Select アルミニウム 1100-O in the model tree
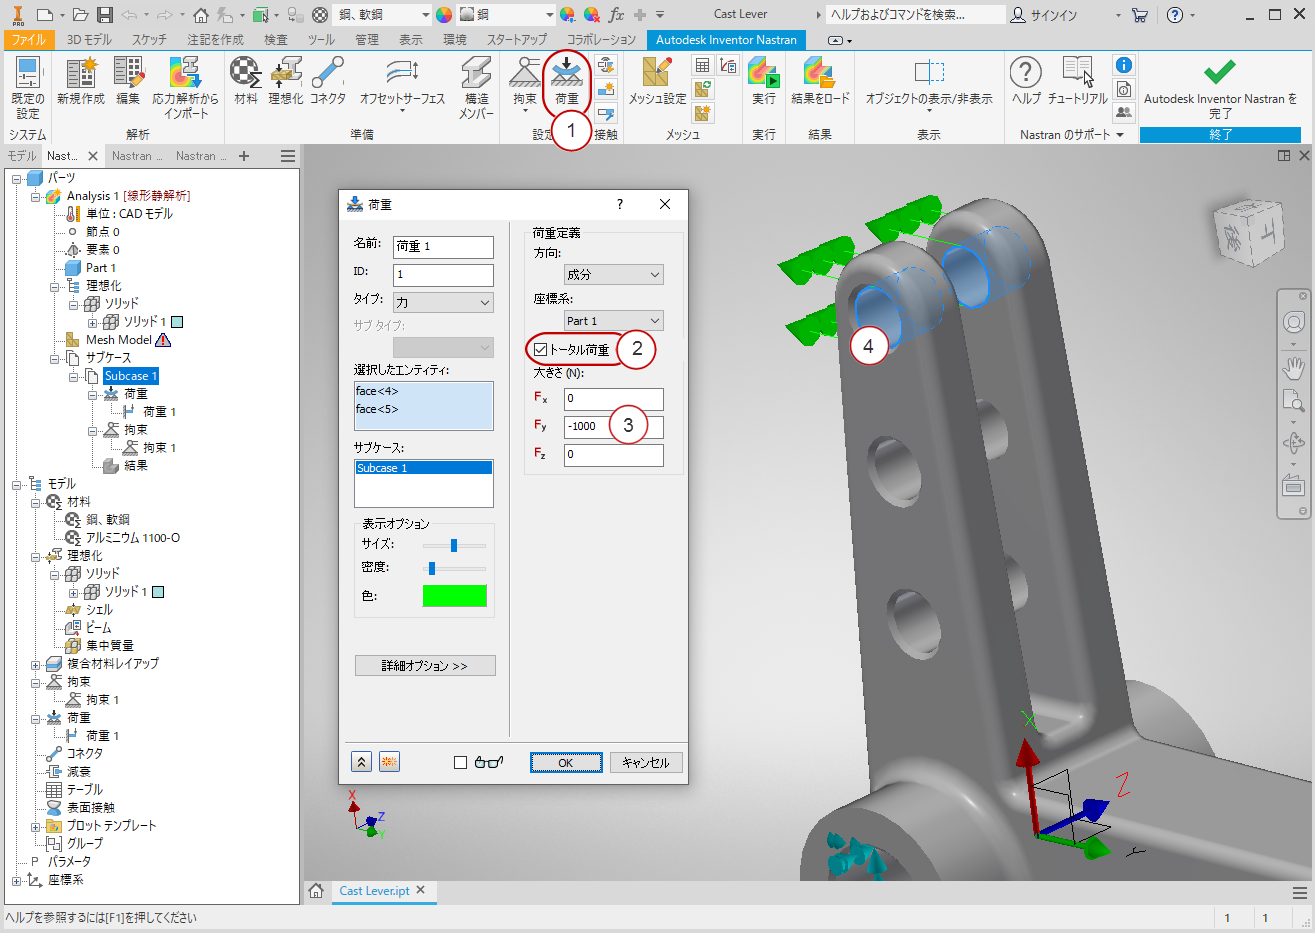This screenshot has width=1315, height=933. (x=133, y=538)
